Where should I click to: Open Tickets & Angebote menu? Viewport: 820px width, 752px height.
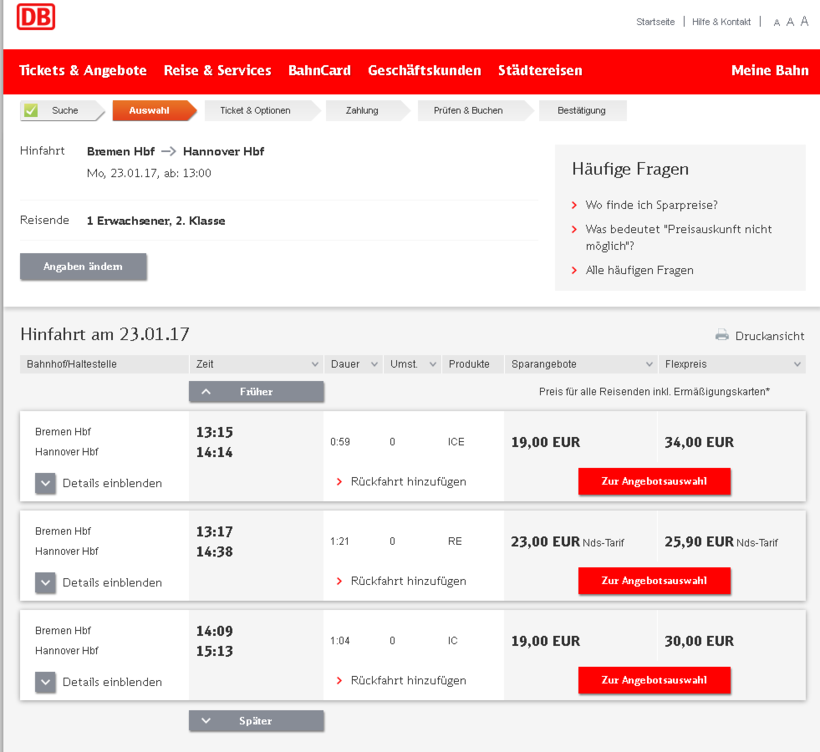[x=83, y=71]
